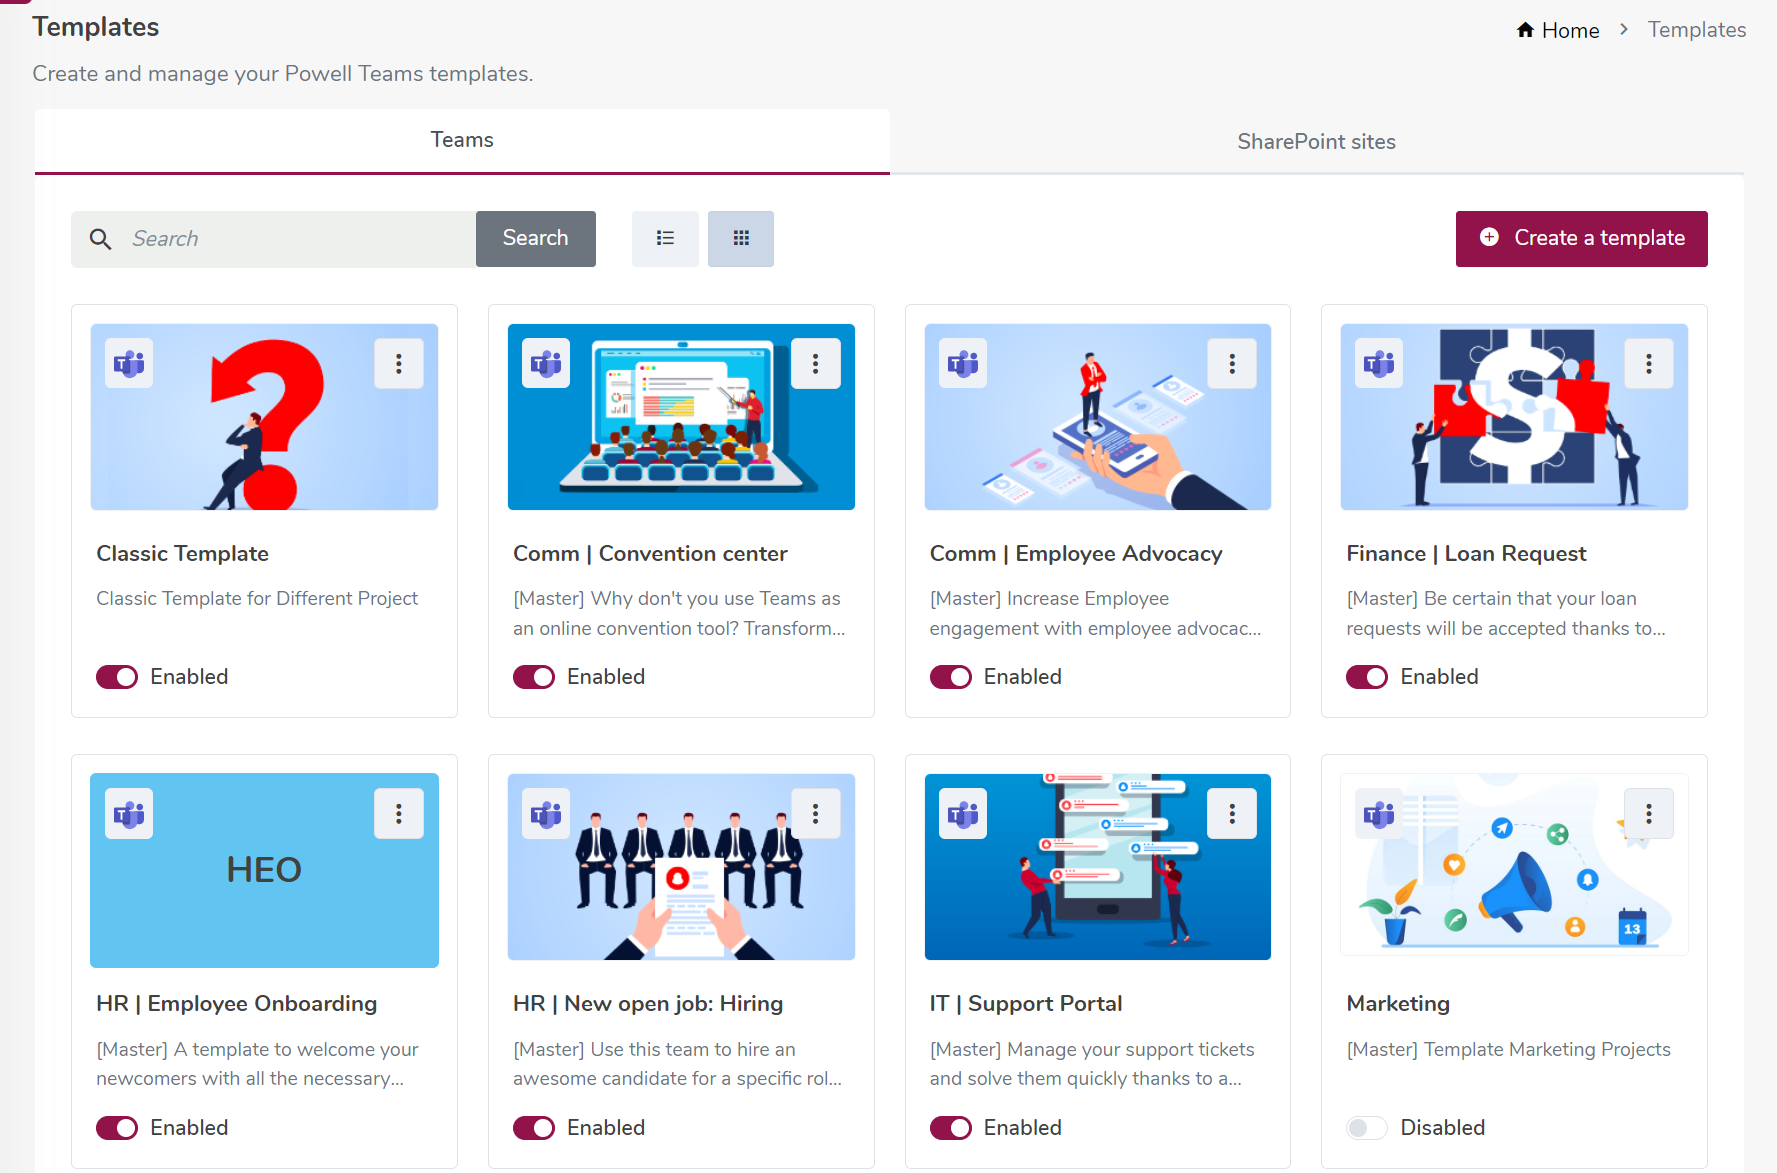Open kebab menu on Comm Convention center card

(x=816, y=364)
